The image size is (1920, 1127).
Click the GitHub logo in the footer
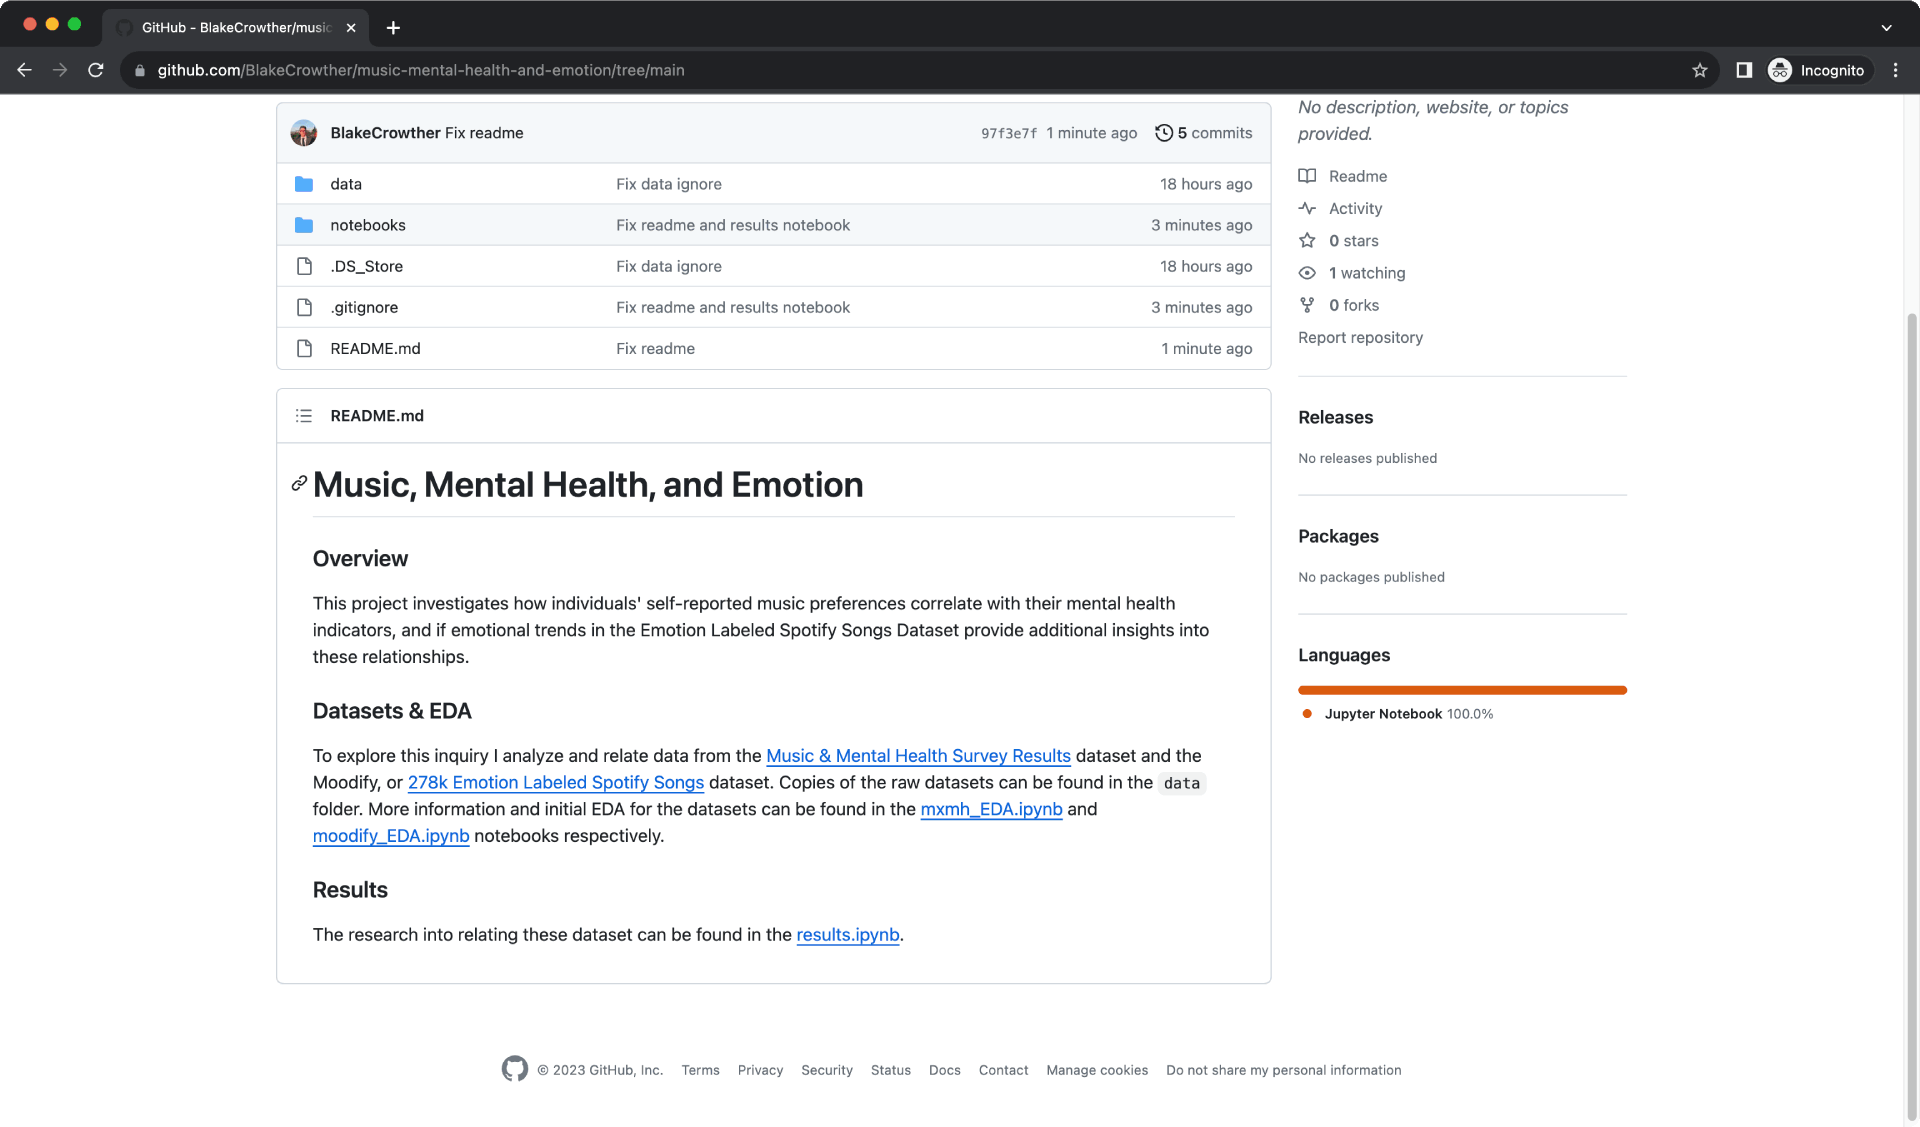click(514, 1069)
